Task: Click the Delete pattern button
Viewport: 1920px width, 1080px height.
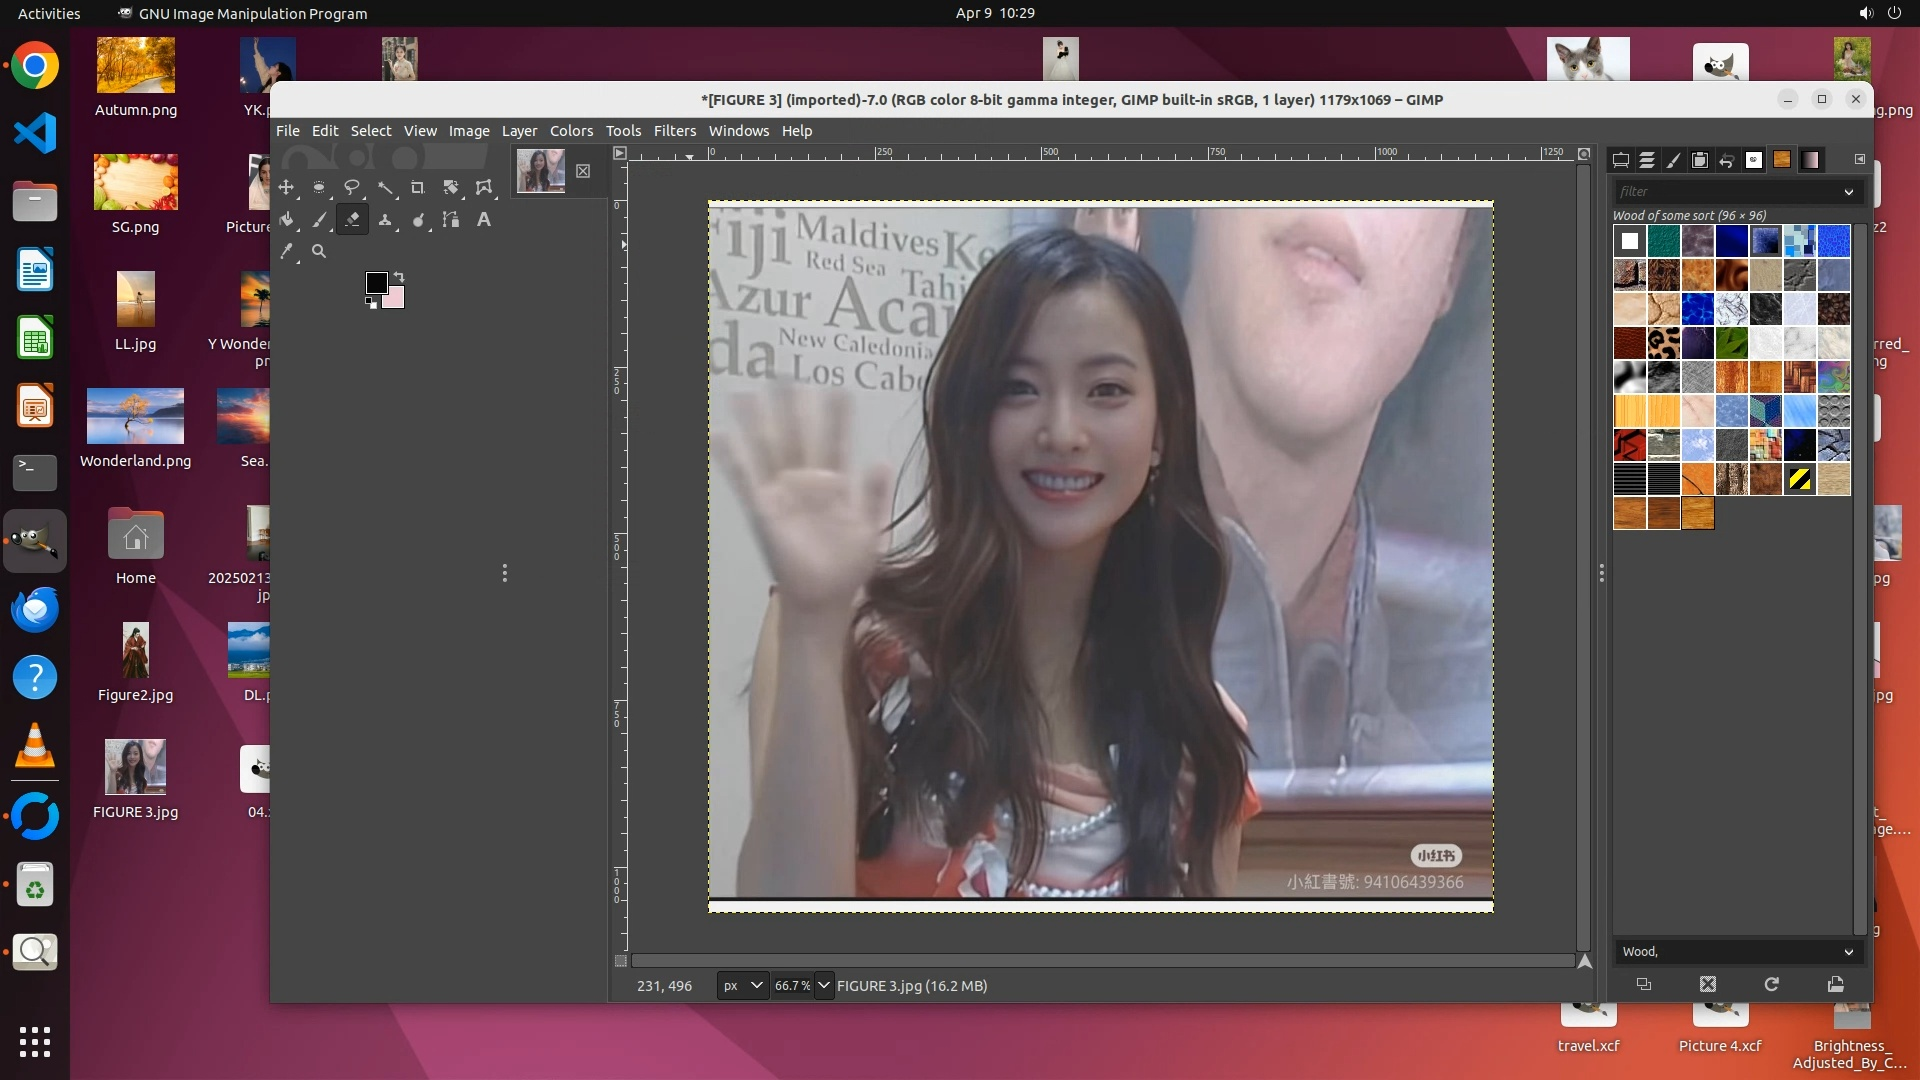Action: pyautogui.click(x=1707, y=984)
